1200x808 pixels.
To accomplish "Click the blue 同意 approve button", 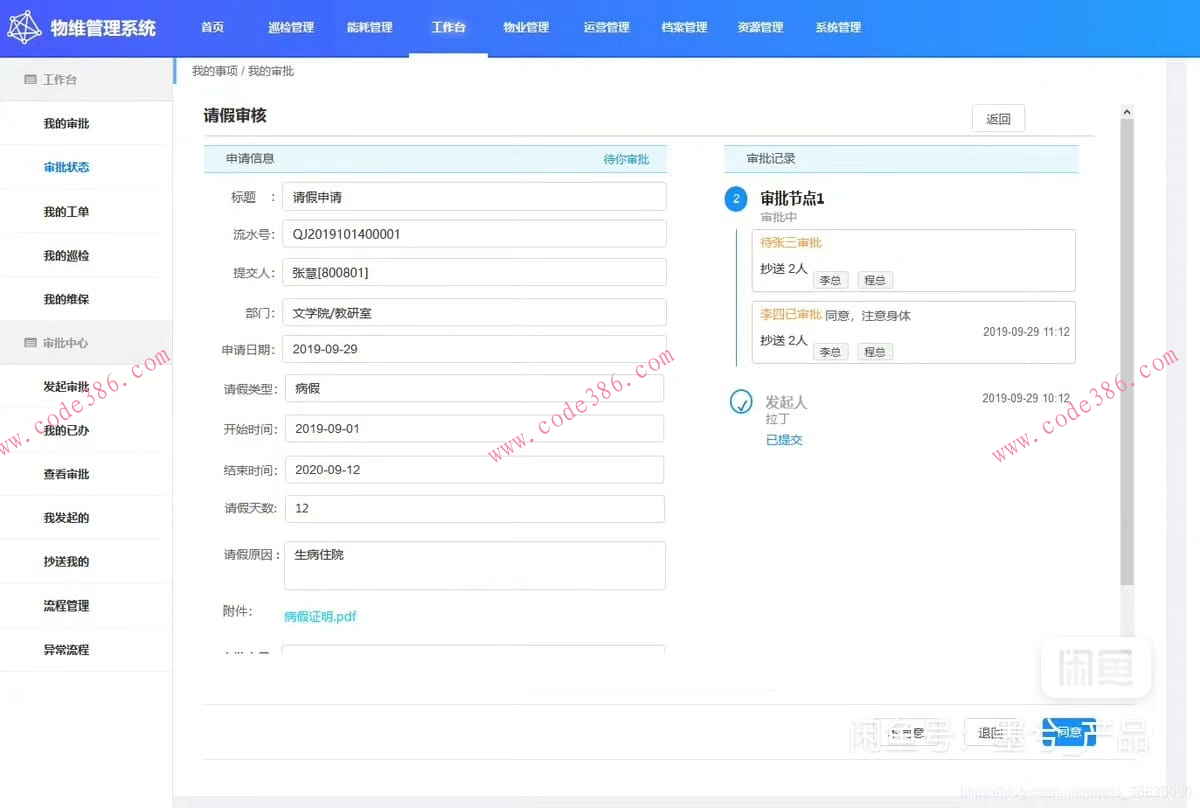I will click(x=1068, y=732).
